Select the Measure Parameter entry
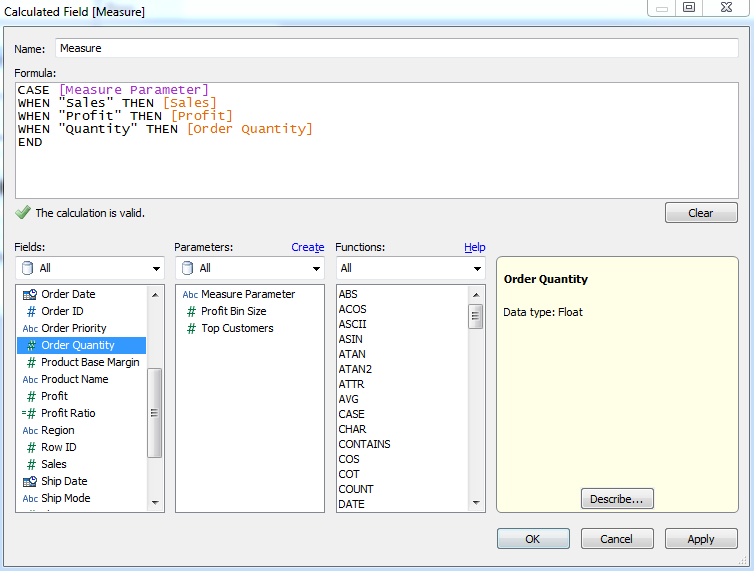This screenshot has width=754, height=571. tap(250, 294)
